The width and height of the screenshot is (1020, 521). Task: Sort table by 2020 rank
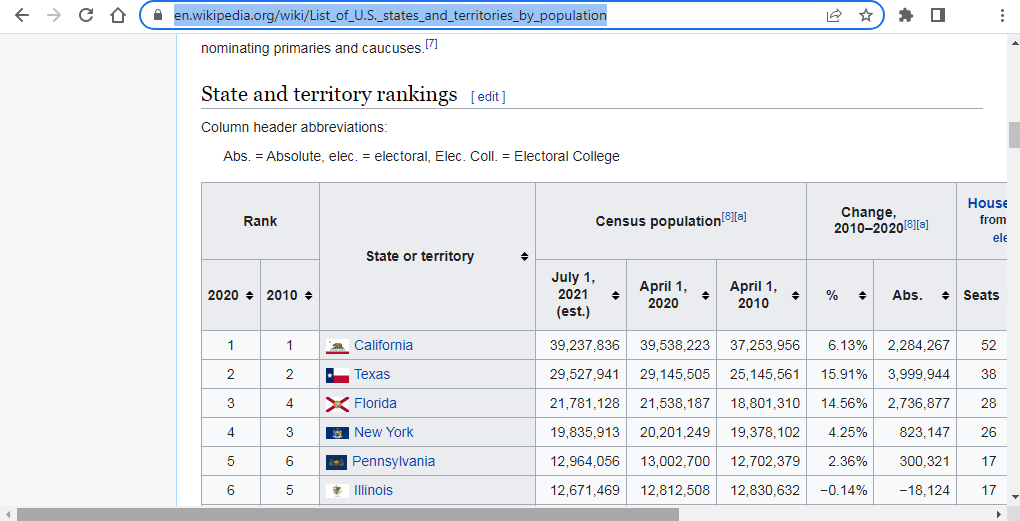pyautogui.click(x=230, y=295)
